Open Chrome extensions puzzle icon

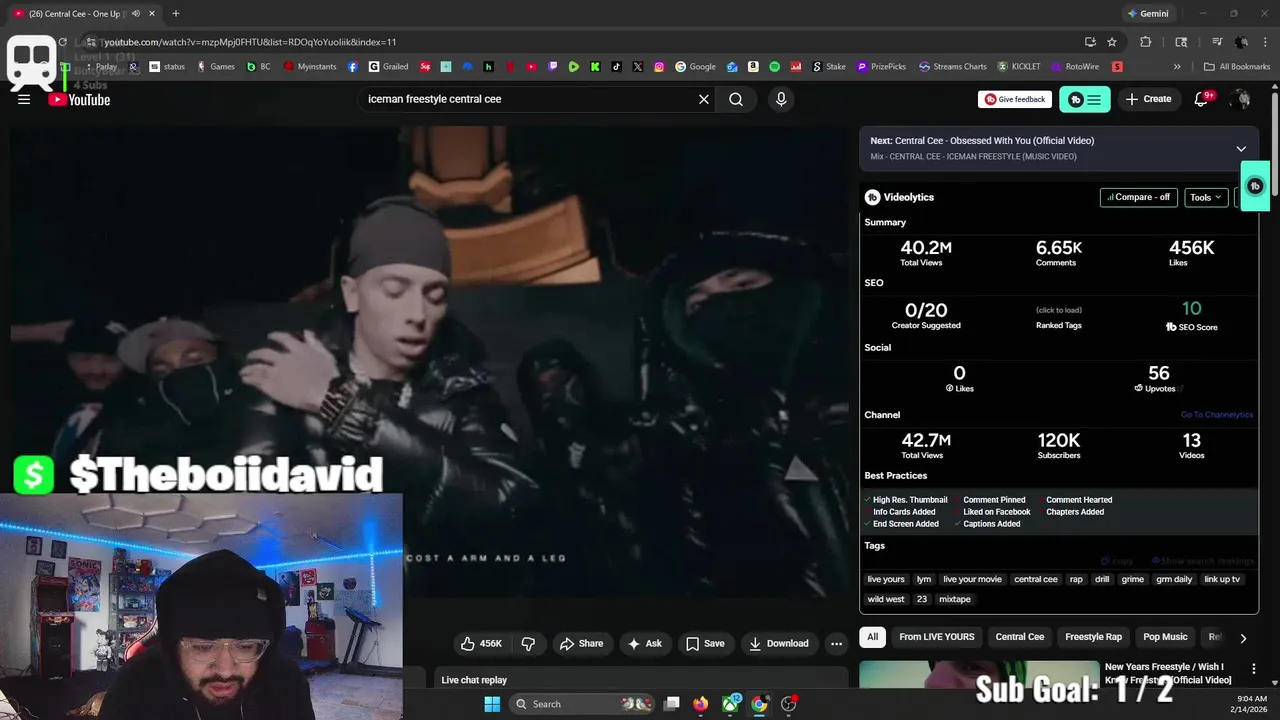click(x=1146, y=42)
